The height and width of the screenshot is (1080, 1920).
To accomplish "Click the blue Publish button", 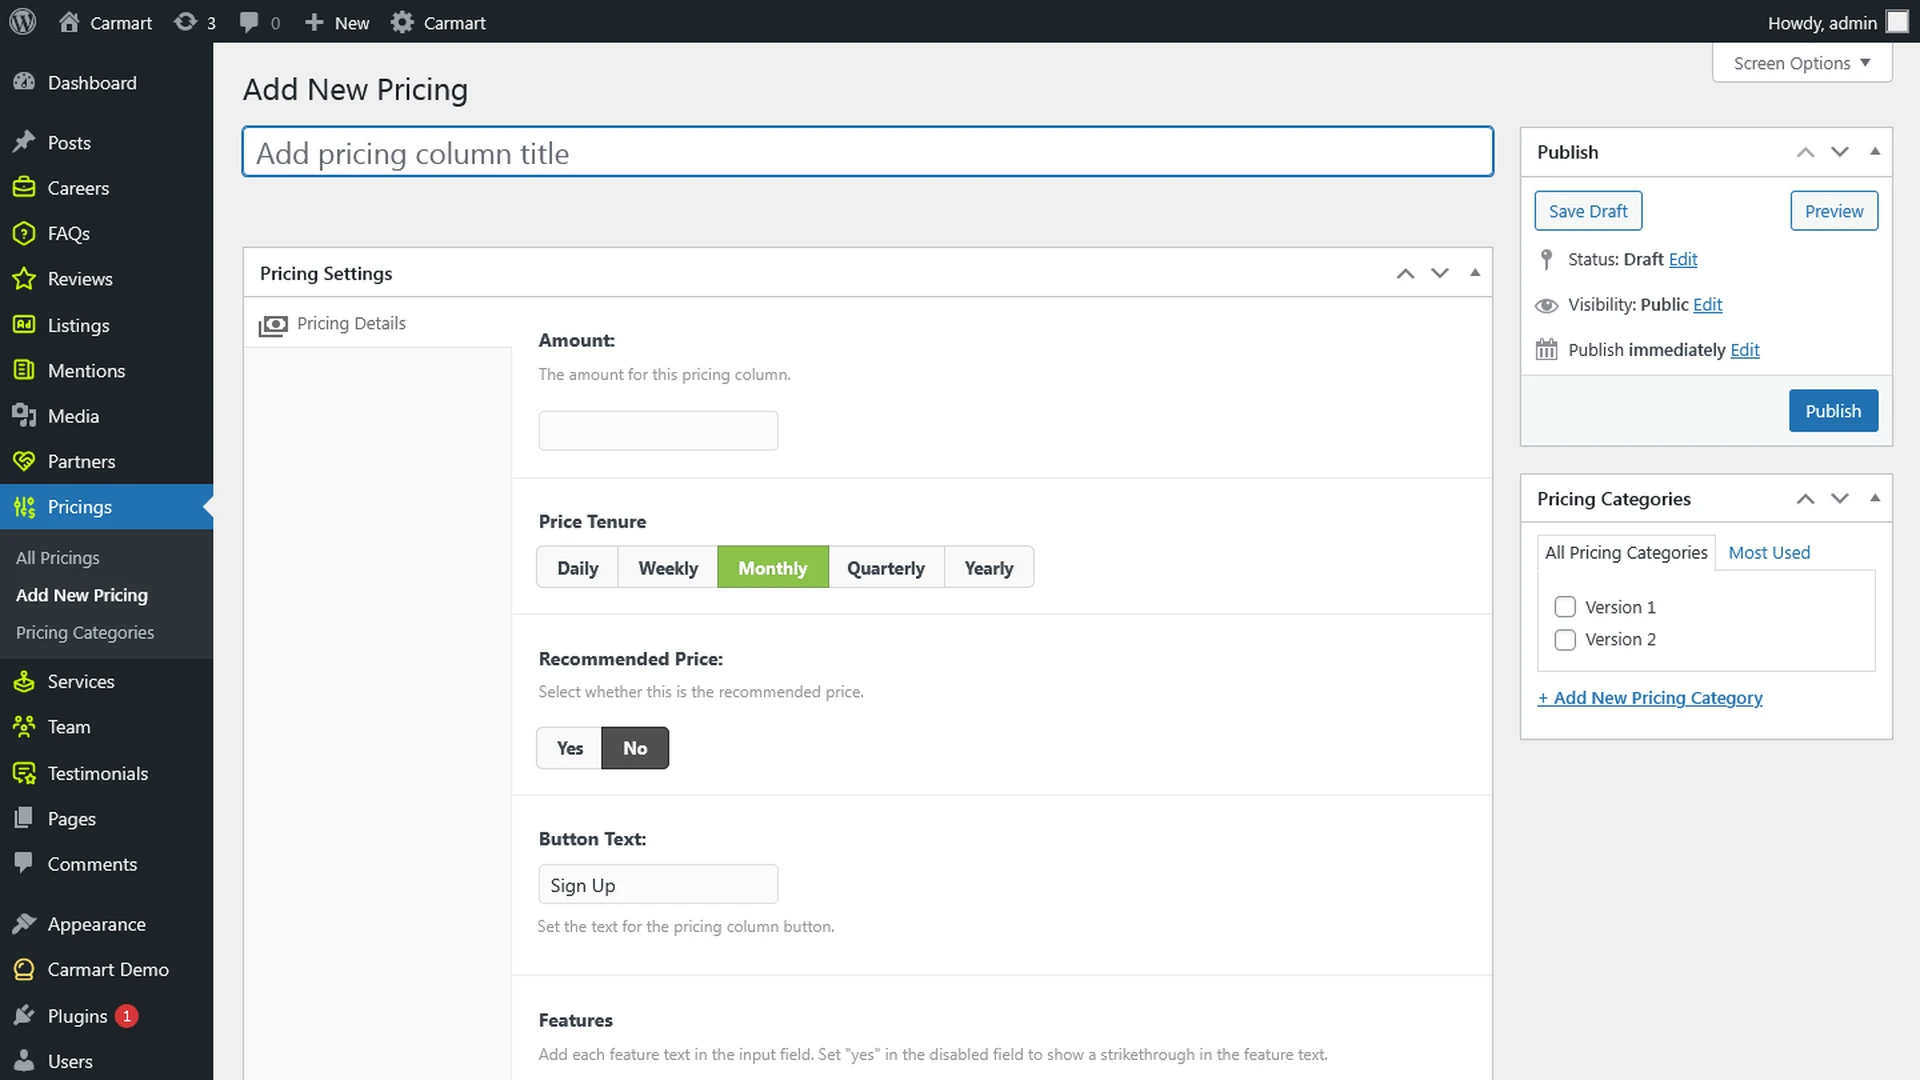I will click(1833, 411).
